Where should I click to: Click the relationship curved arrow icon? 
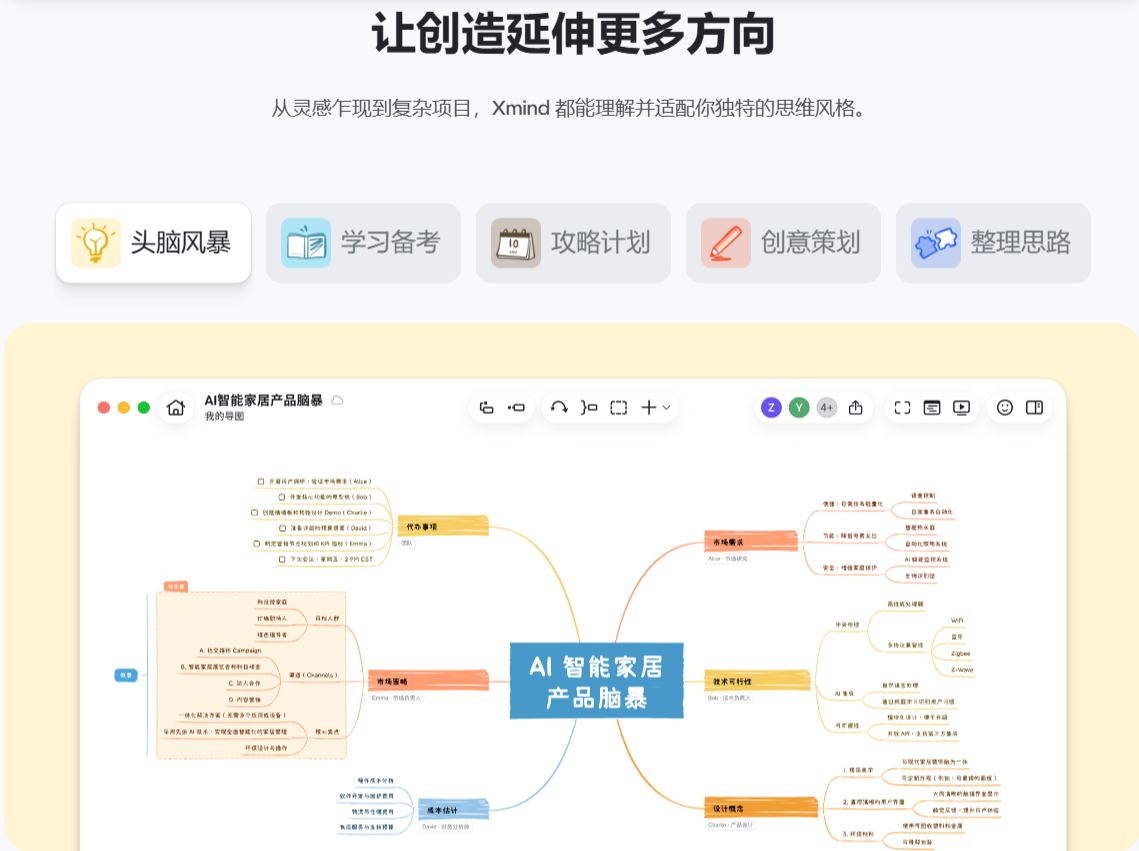point(559,407)
